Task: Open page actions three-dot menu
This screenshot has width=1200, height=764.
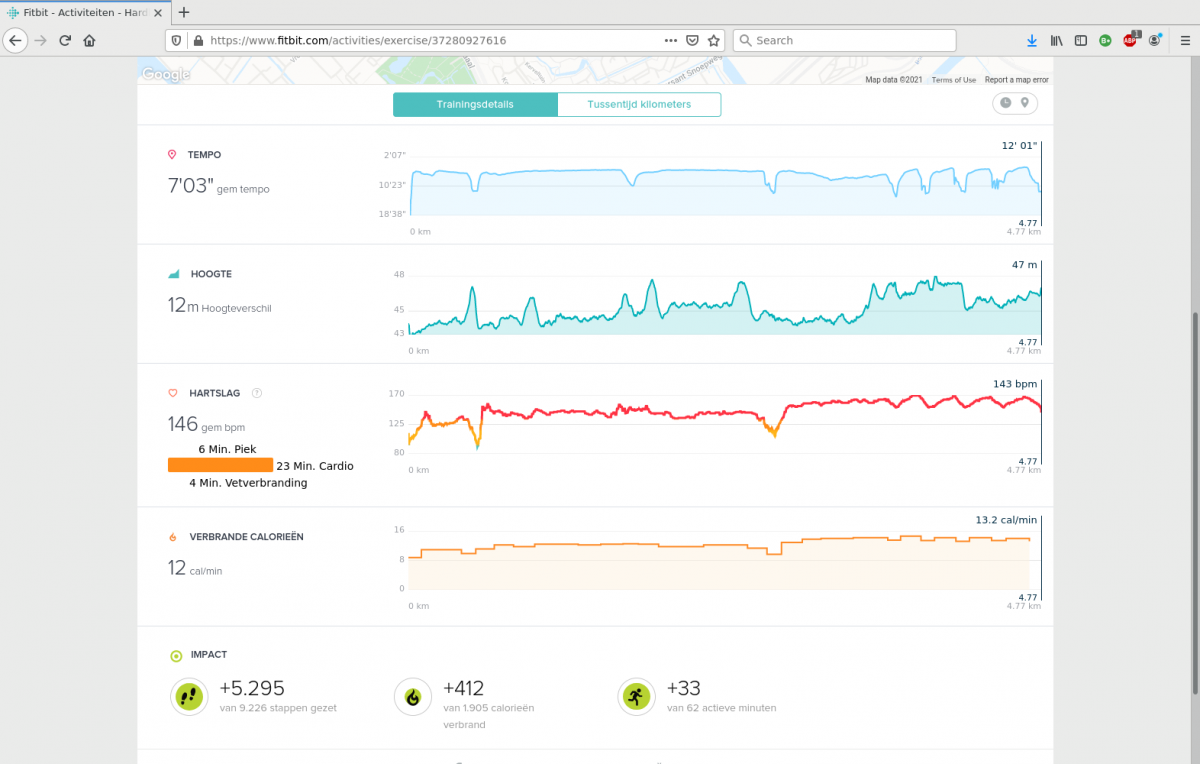Action: 670,41
